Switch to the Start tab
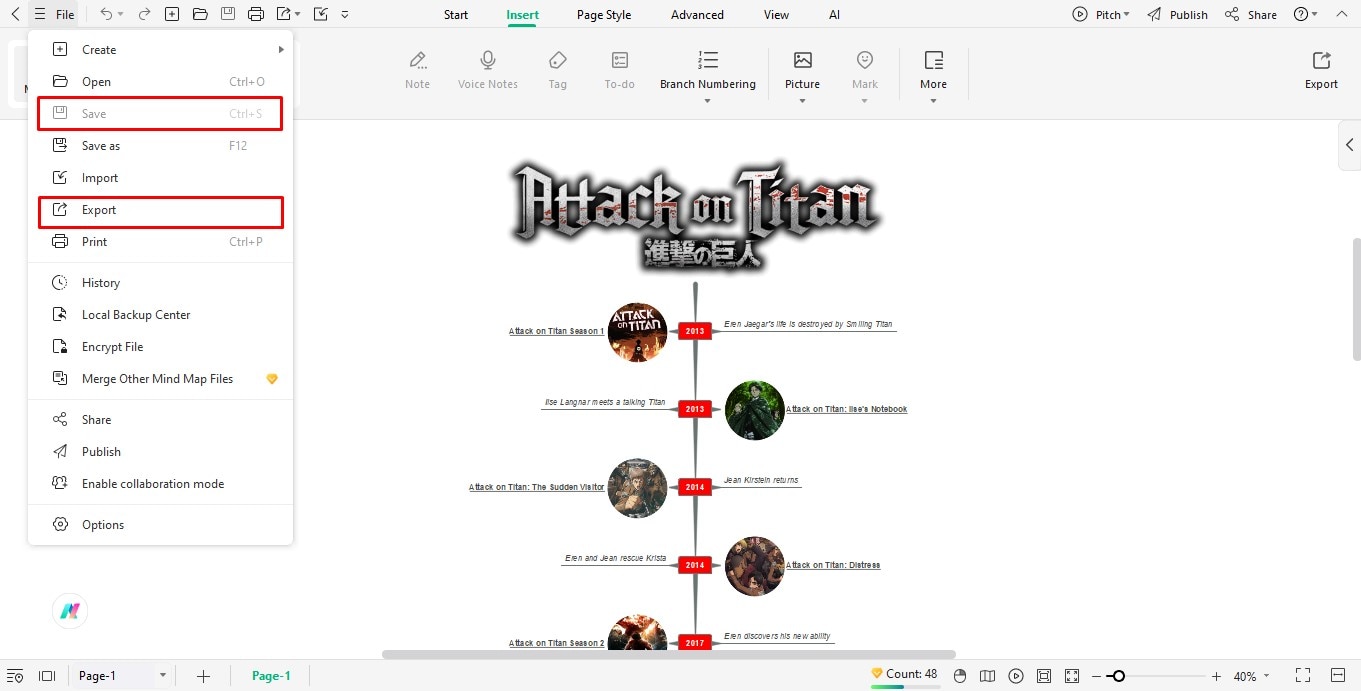Image resolution: width=1361 pixels, height=691 pixels. click(x=456, y=15)
